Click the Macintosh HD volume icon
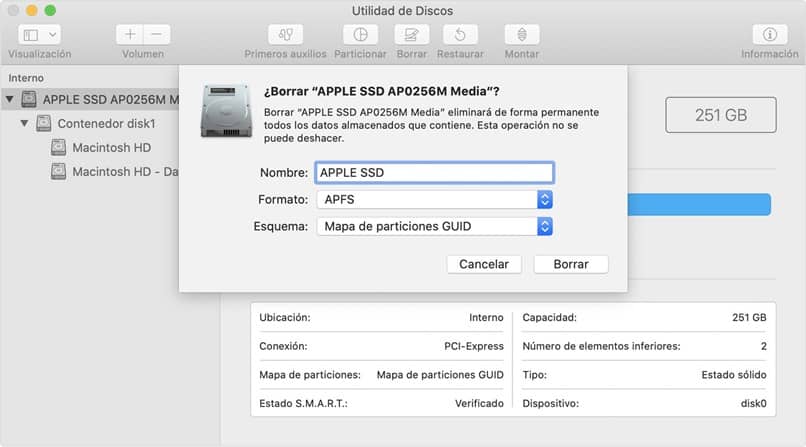The width and height of the screenshot is (806, 447). coord(59,147)
